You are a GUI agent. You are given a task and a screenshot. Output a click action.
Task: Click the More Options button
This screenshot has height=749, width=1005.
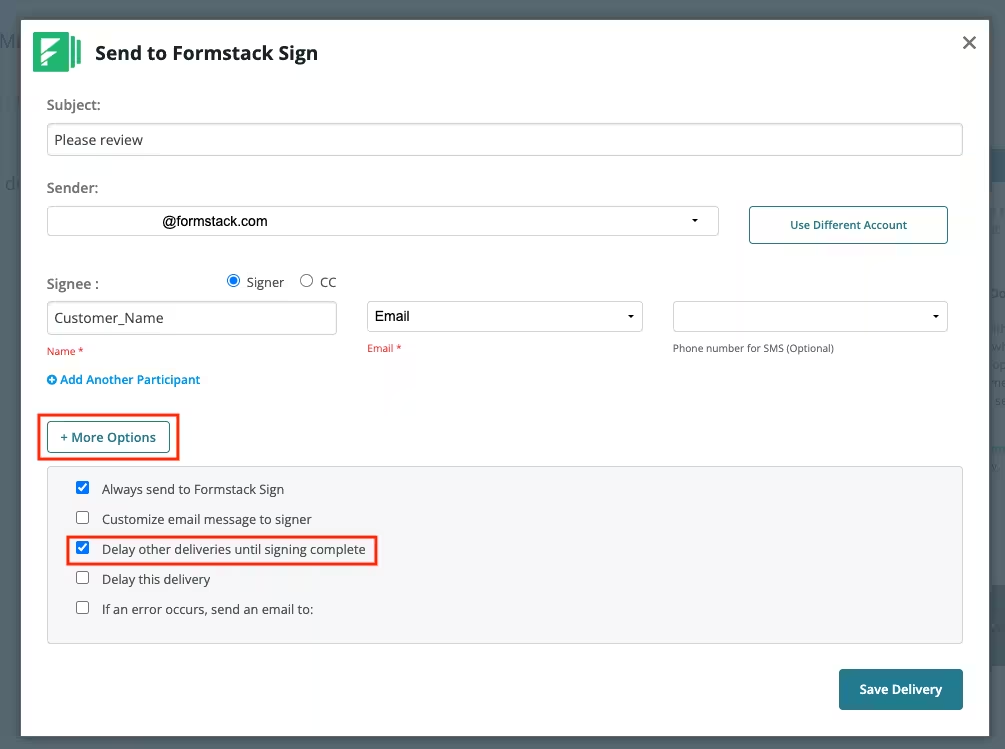click(x=108, y=437)
